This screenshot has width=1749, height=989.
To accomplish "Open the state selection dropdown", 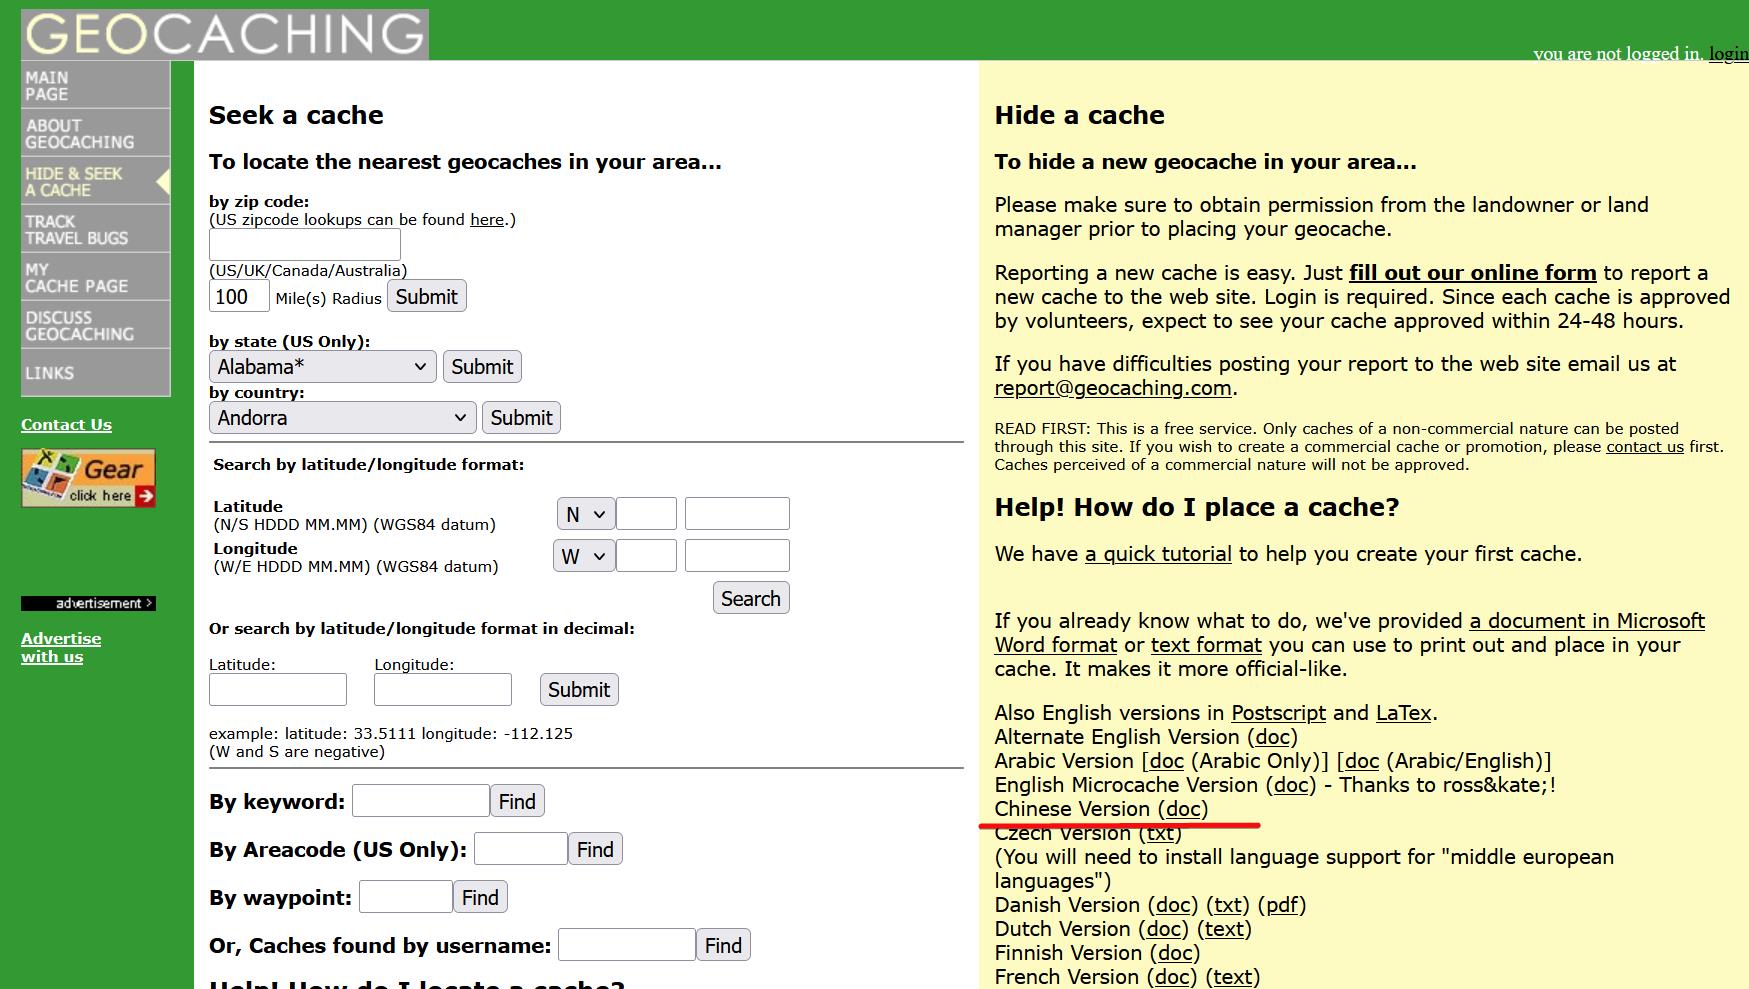I will click(322, 367).
